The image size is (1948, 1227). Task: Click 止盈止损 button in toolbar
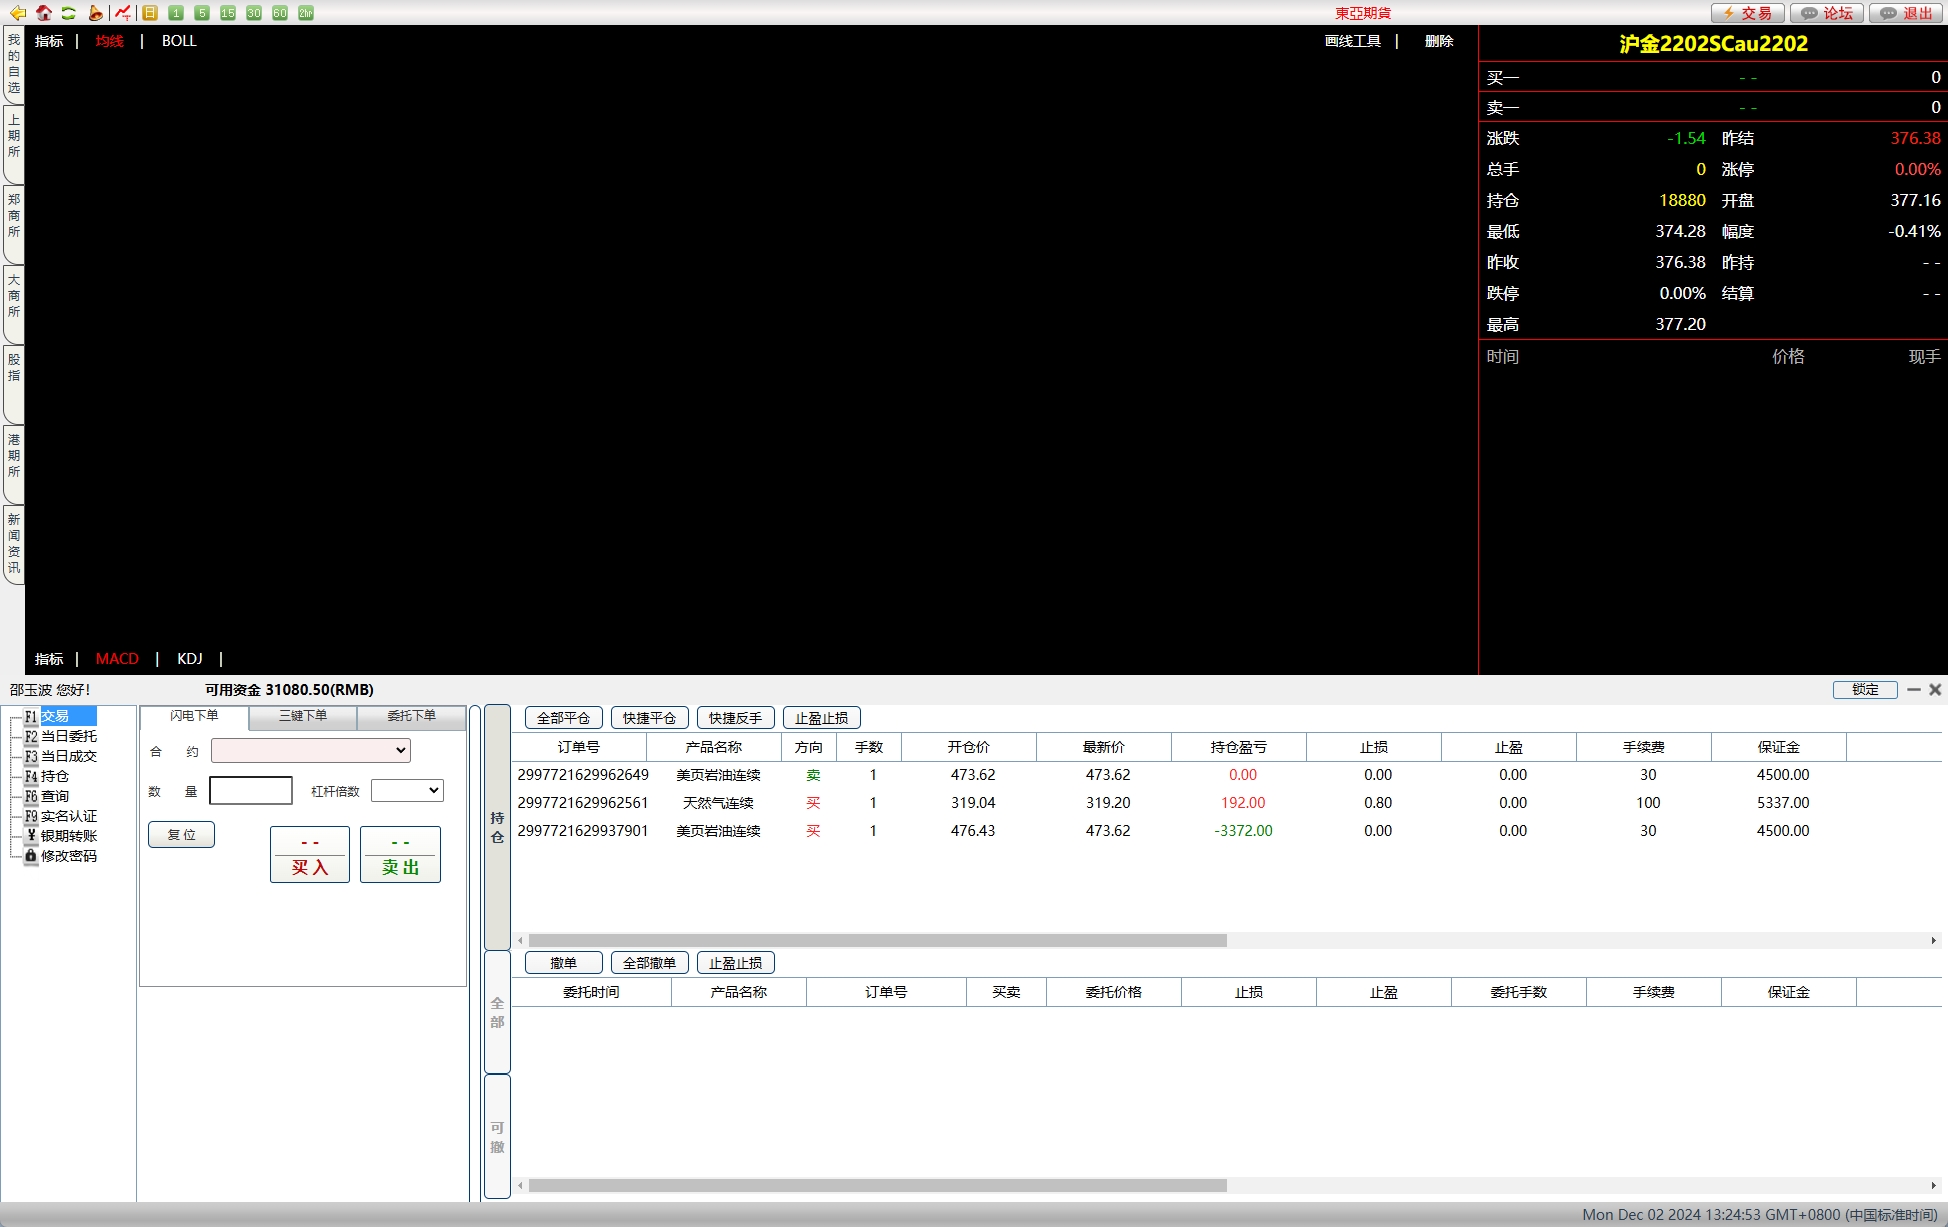(817, 717)
